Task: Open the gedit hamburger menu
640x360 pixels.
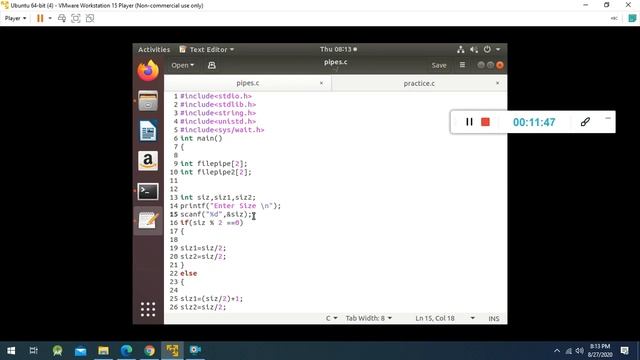Action: pyautogui.click(x=462, y=65)
